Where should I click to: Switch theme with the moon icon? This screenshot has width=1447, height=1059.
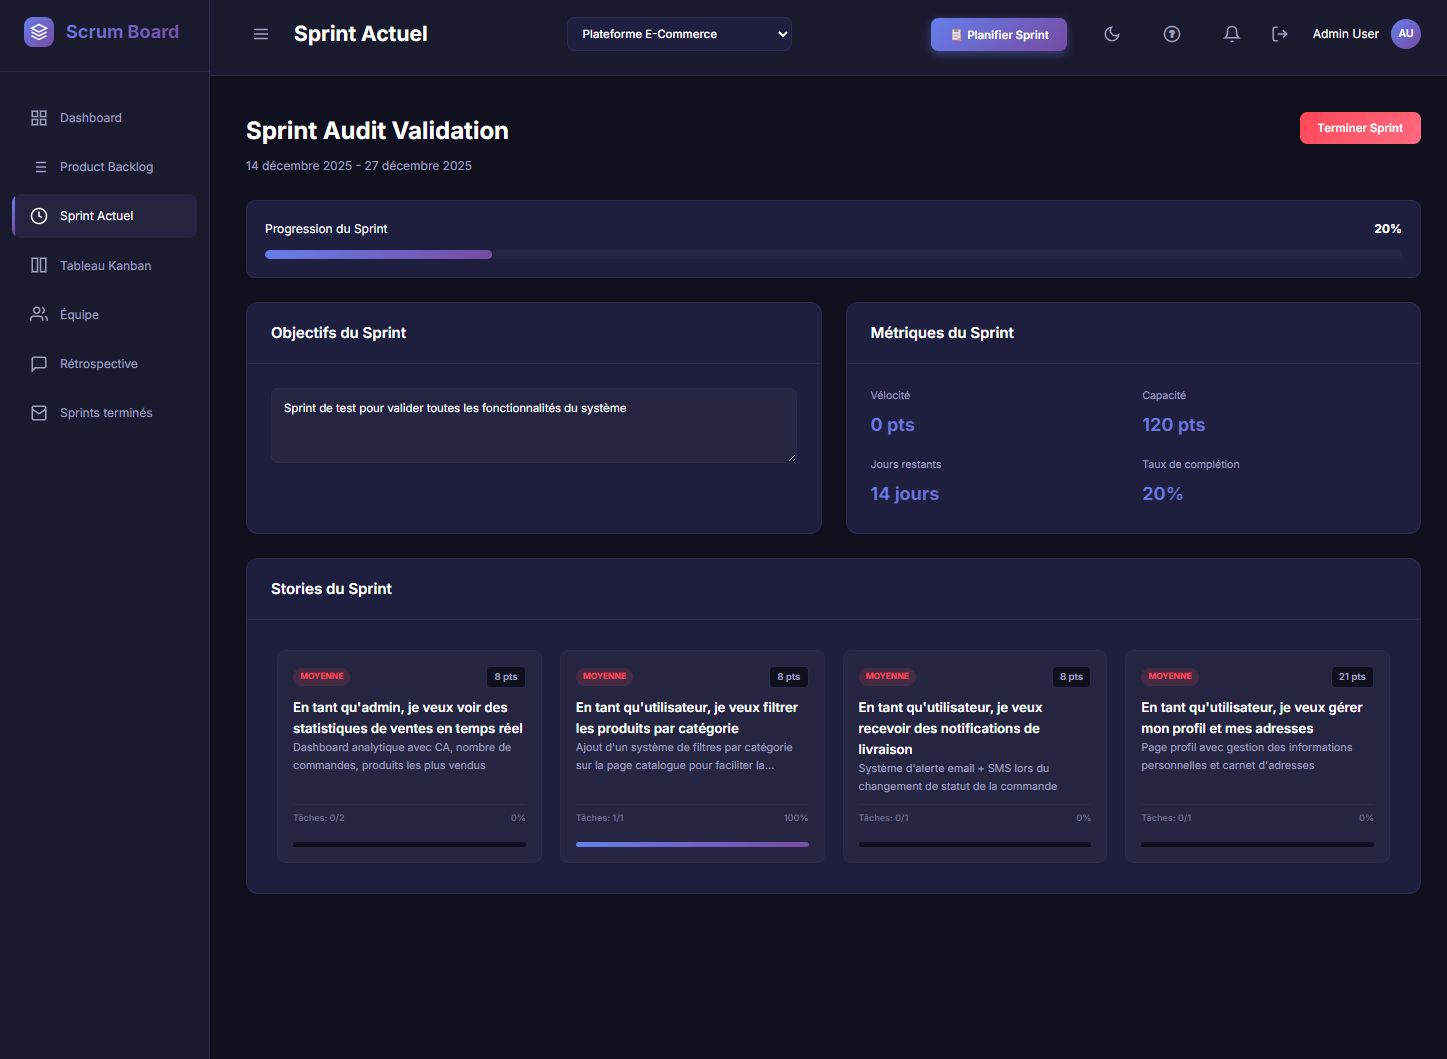pyautogui.click(x=1112, y=34)
